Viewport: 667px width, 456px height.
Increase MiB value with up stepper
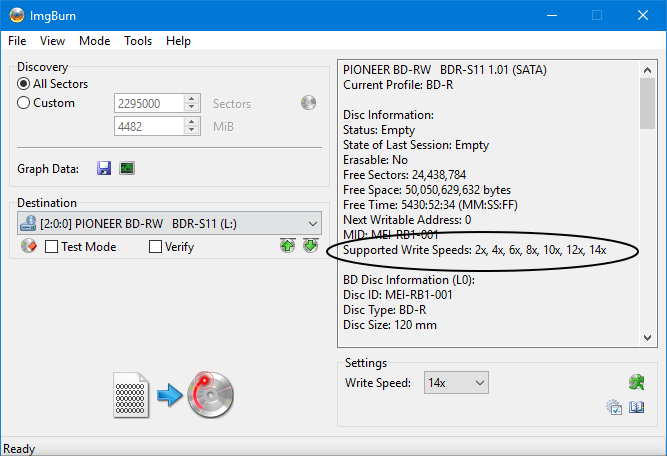[x=191, y=122]
